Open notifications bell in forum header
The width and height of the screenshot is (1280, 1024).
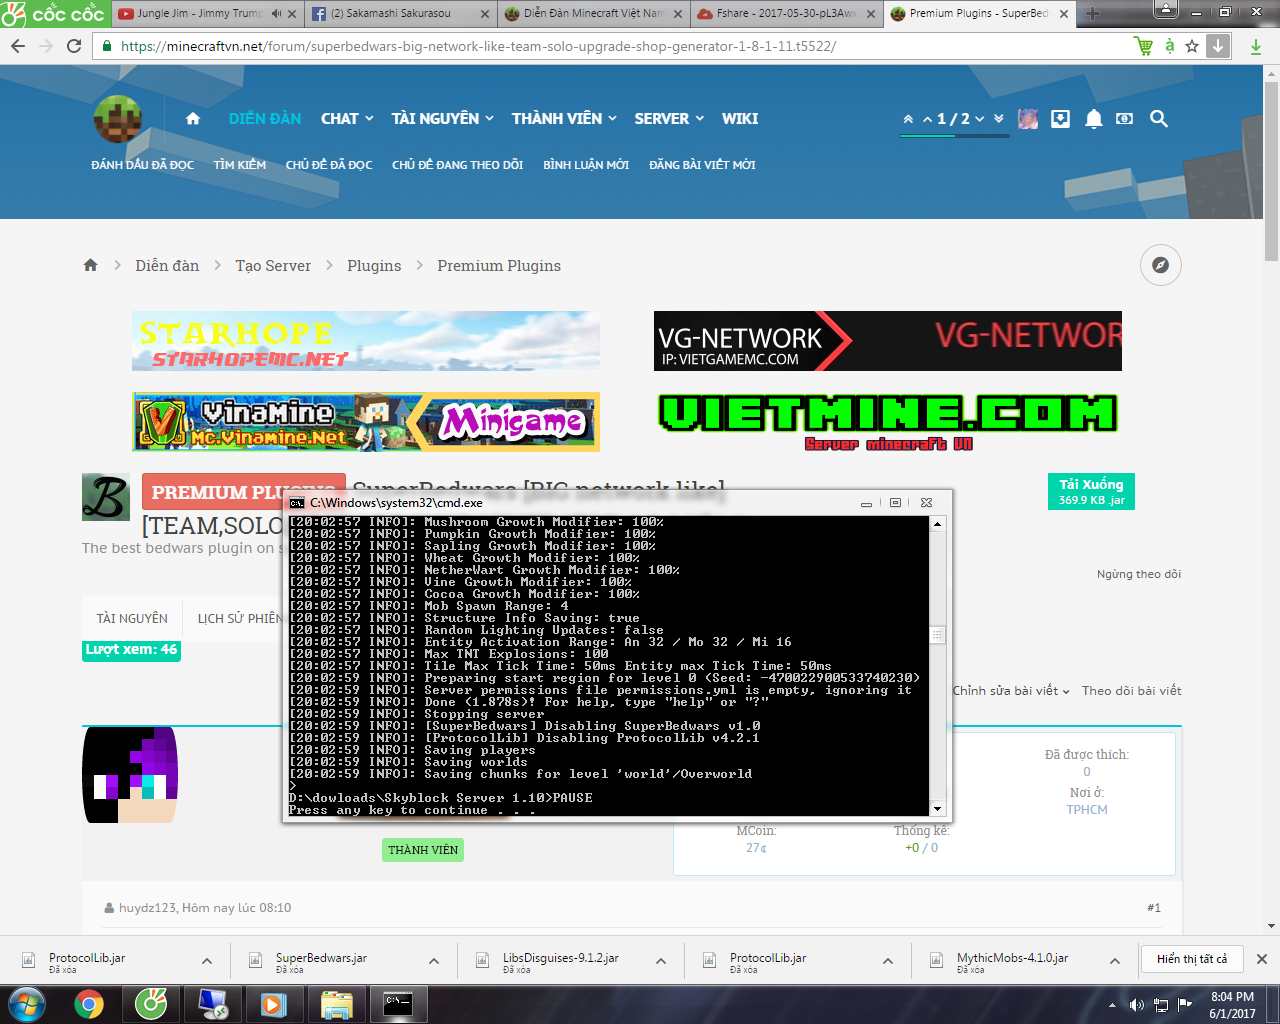(1094, 119)
